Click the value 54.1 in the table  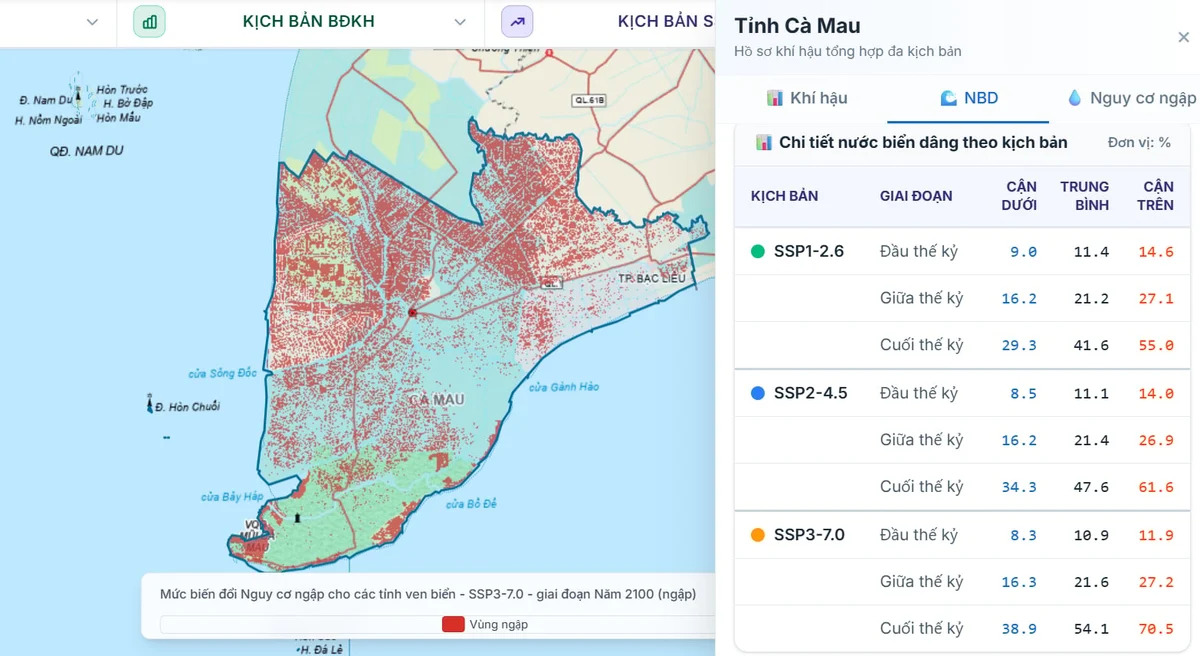(x=1091, y=629)
